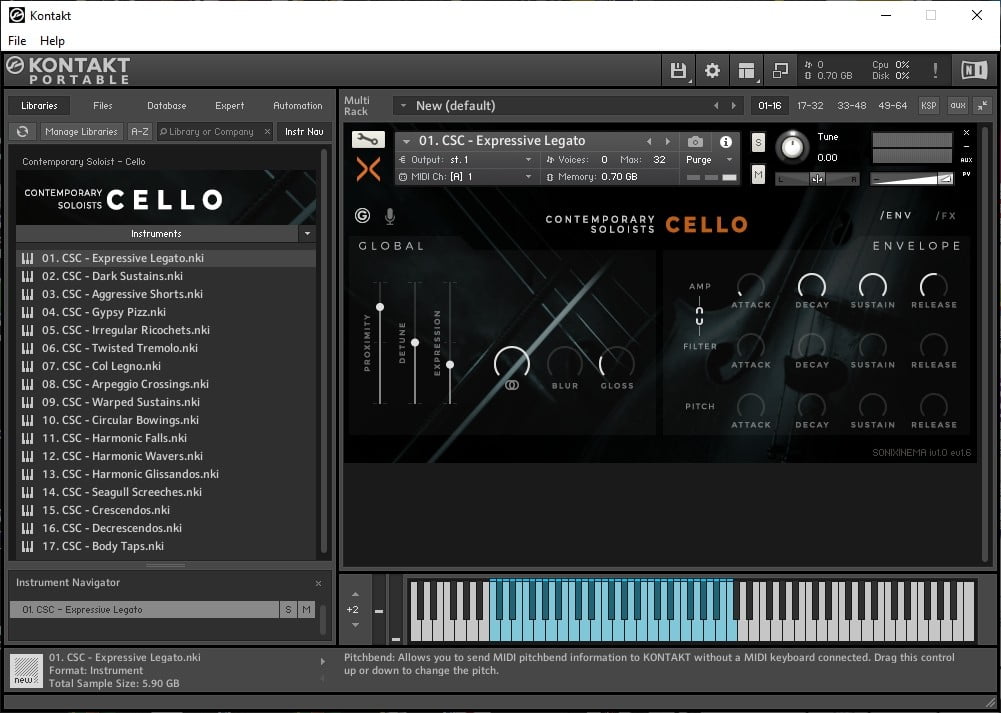Toggle the instrument Solo S button
Viewport: 1001px width, 713px height.
click(x=758, y=142)
